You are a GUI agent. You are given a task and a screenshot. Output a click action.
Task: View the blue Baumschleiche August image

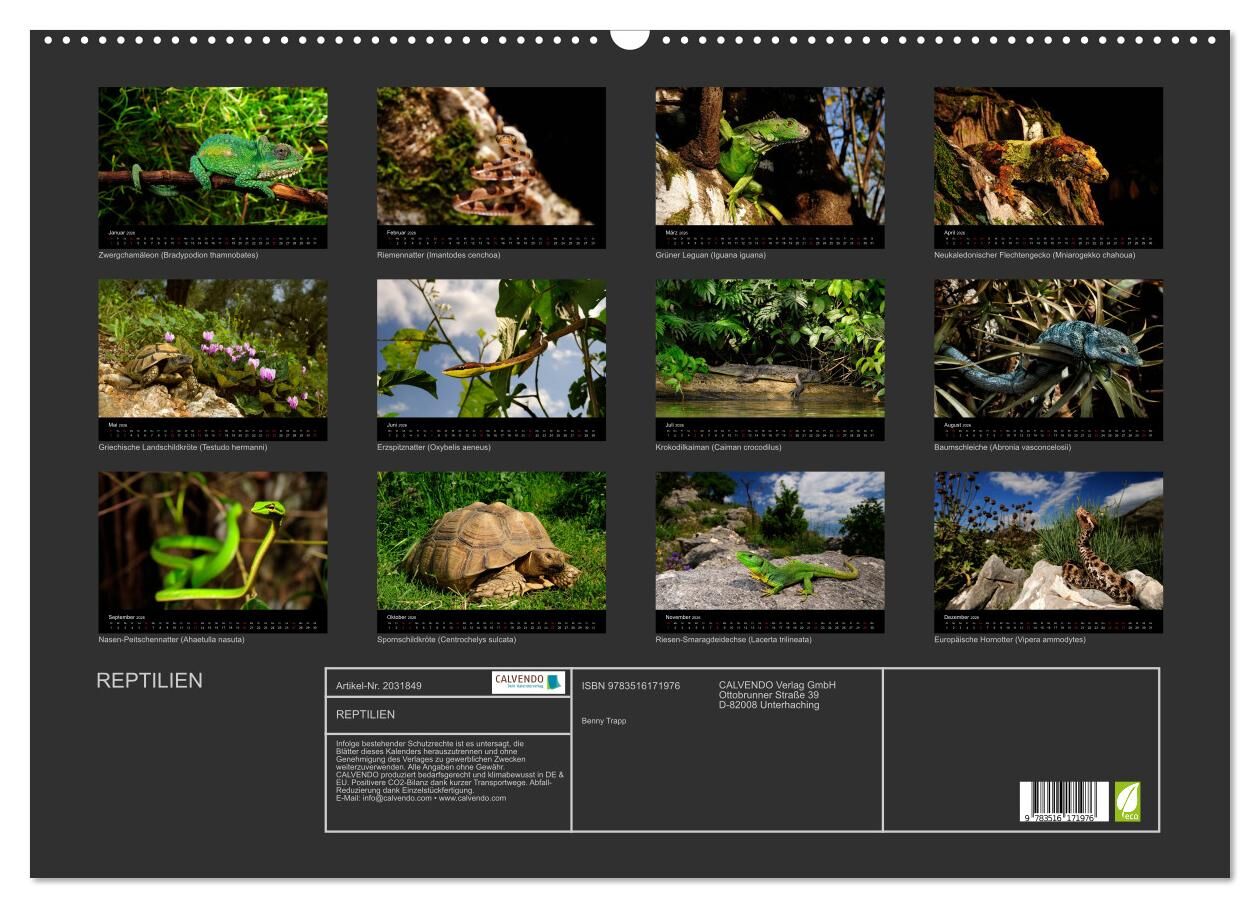1048,349
